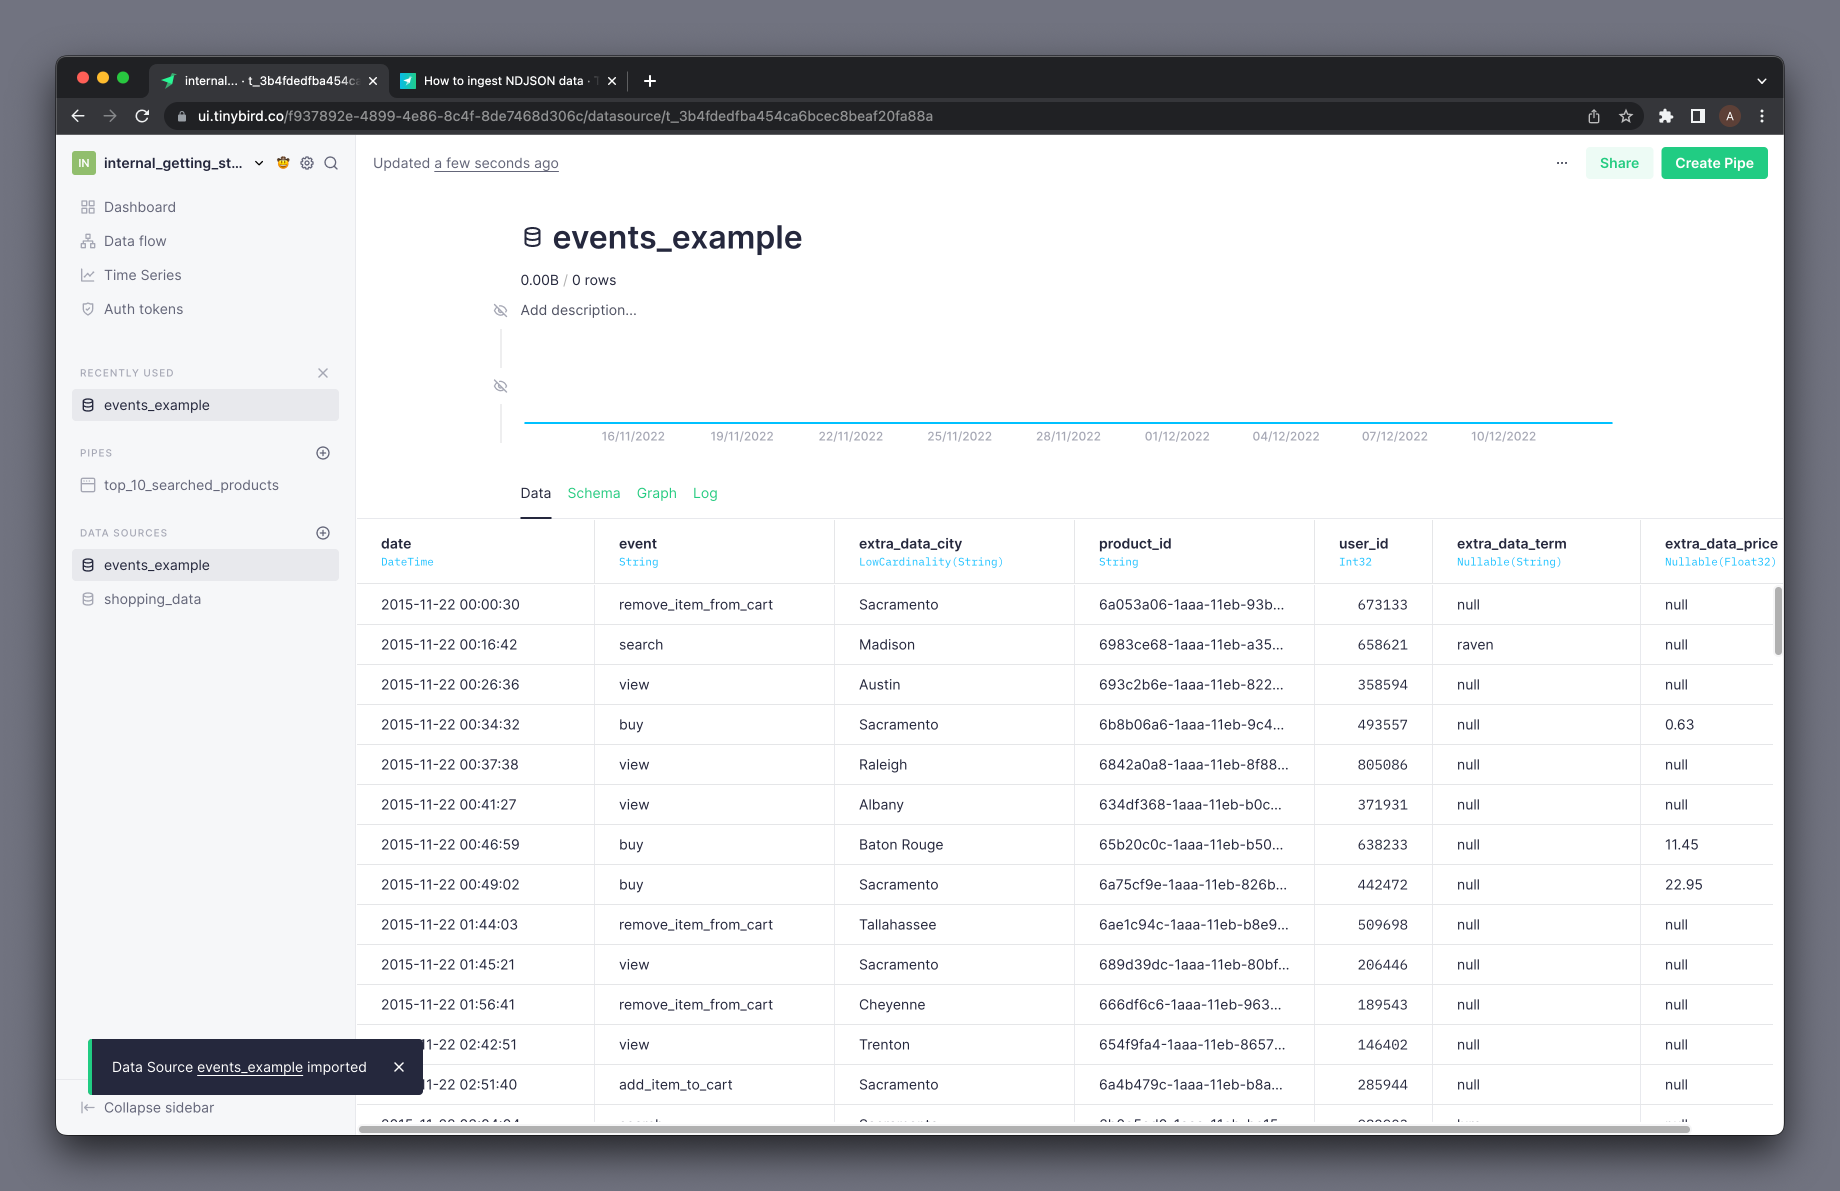Open Dashboard in the sidebar
Viewport: 1840px width, 1191px height.
tap(140, 207)
